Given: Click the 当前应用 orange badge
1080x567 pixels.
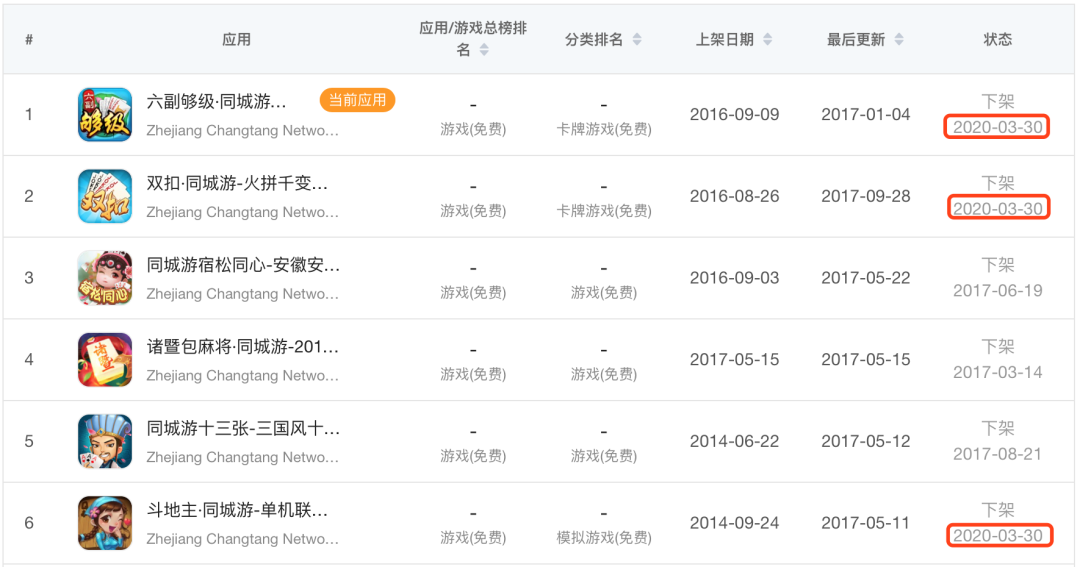Looking at the screenshot, I should (x=357, y=101).
